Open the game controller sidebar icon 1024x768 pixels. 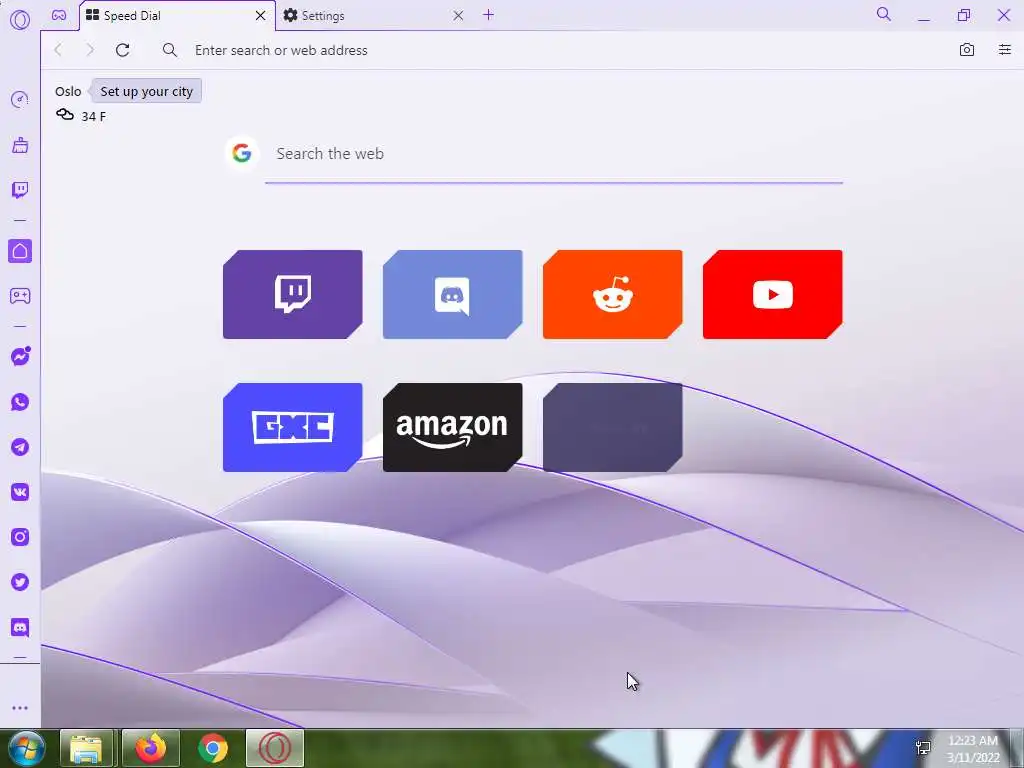[x=20, y=296]
